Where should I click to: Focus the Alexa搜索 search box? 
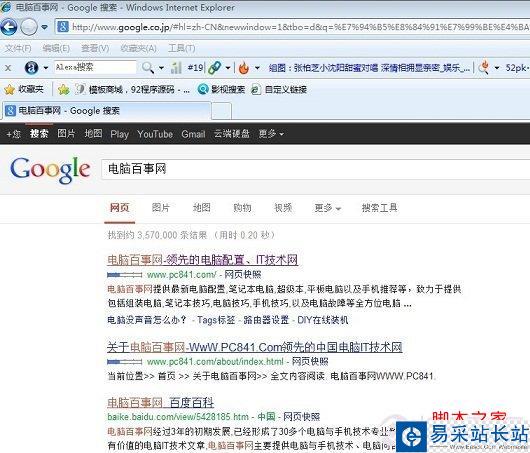point(95,67)
